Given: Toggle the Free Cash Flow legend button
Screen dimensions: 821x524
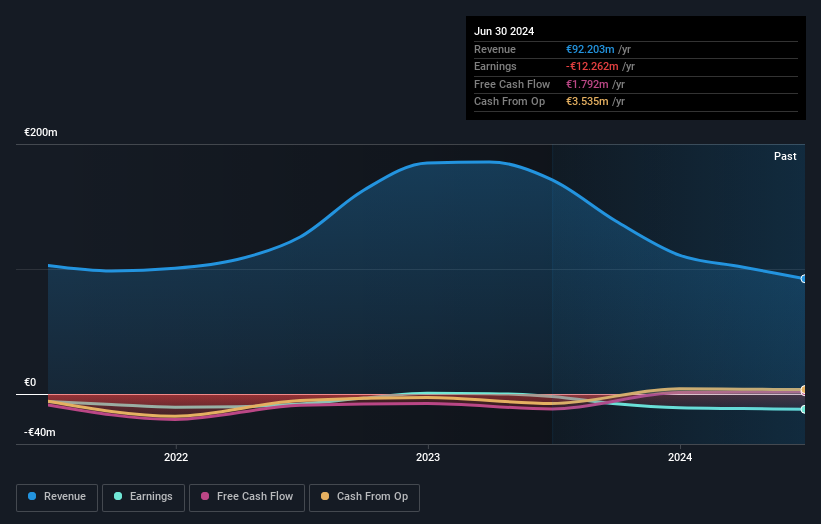Looking at the screenshot, I should [247, 497].
